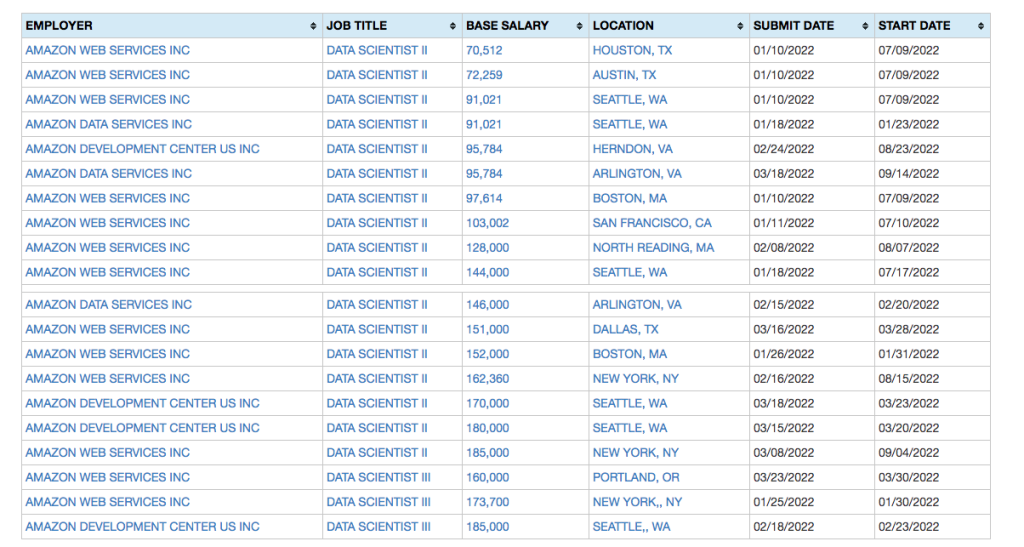Screen dimensions: 1024x547
Task: Click the 162,360 base salary link
Action: pyautogui.click(x=487, y=379)
